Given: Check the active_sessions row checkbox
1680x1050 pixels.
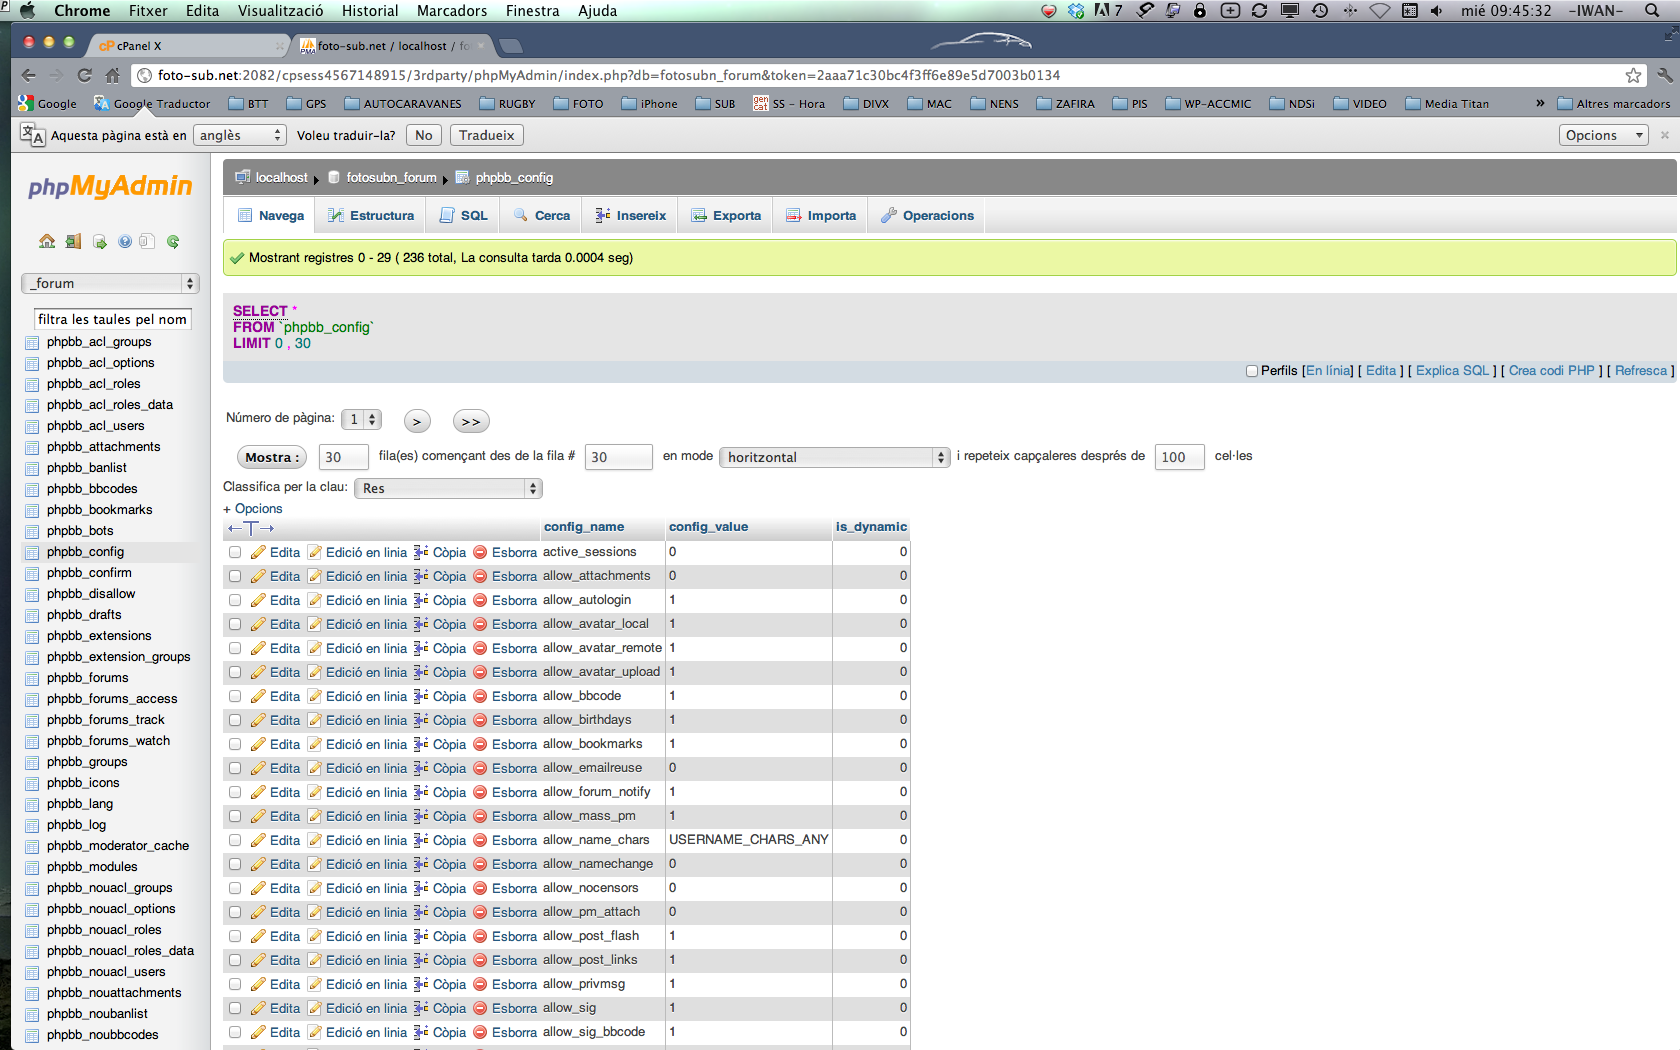Looking at the screenshot, I should coord(235,552).
